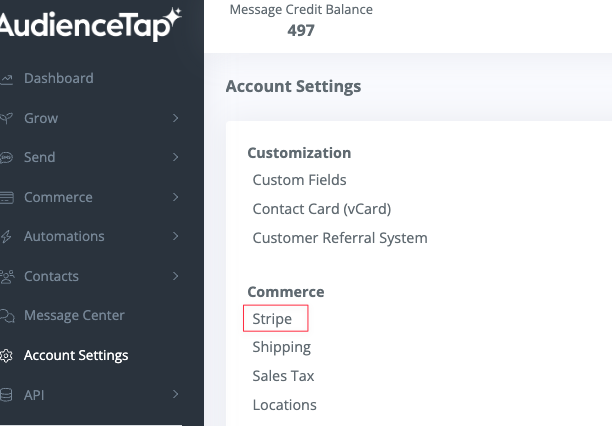Expand the Automations submenu chevron
The image size is (612, 426).
pyautogui.click(x=175, y=236)
